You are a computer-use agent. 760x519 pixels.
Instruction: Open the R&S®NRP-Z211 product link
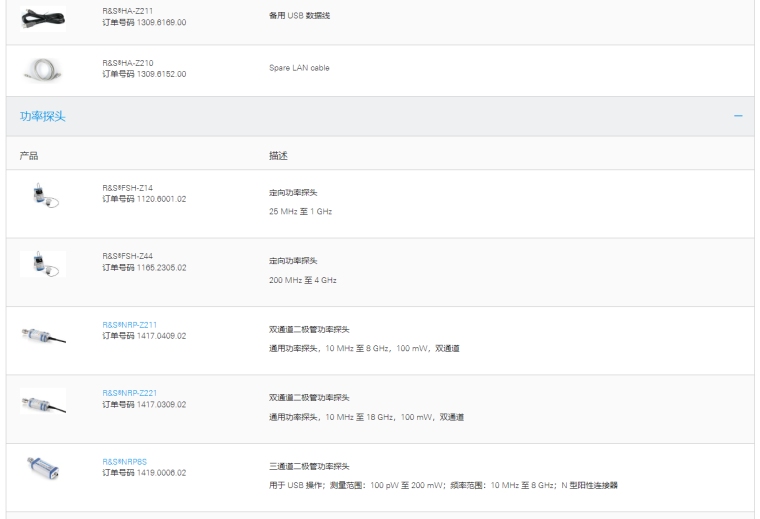pyautogui.click(x=130, y=325)
